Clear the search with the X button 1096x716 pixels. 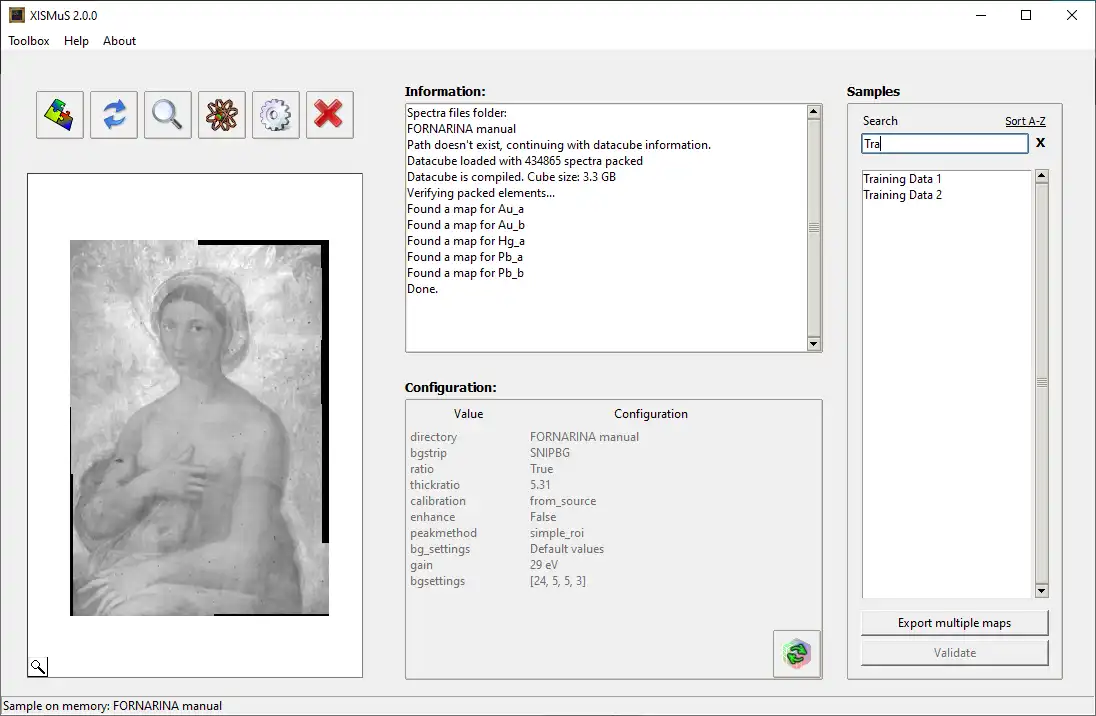[1039, 143]
